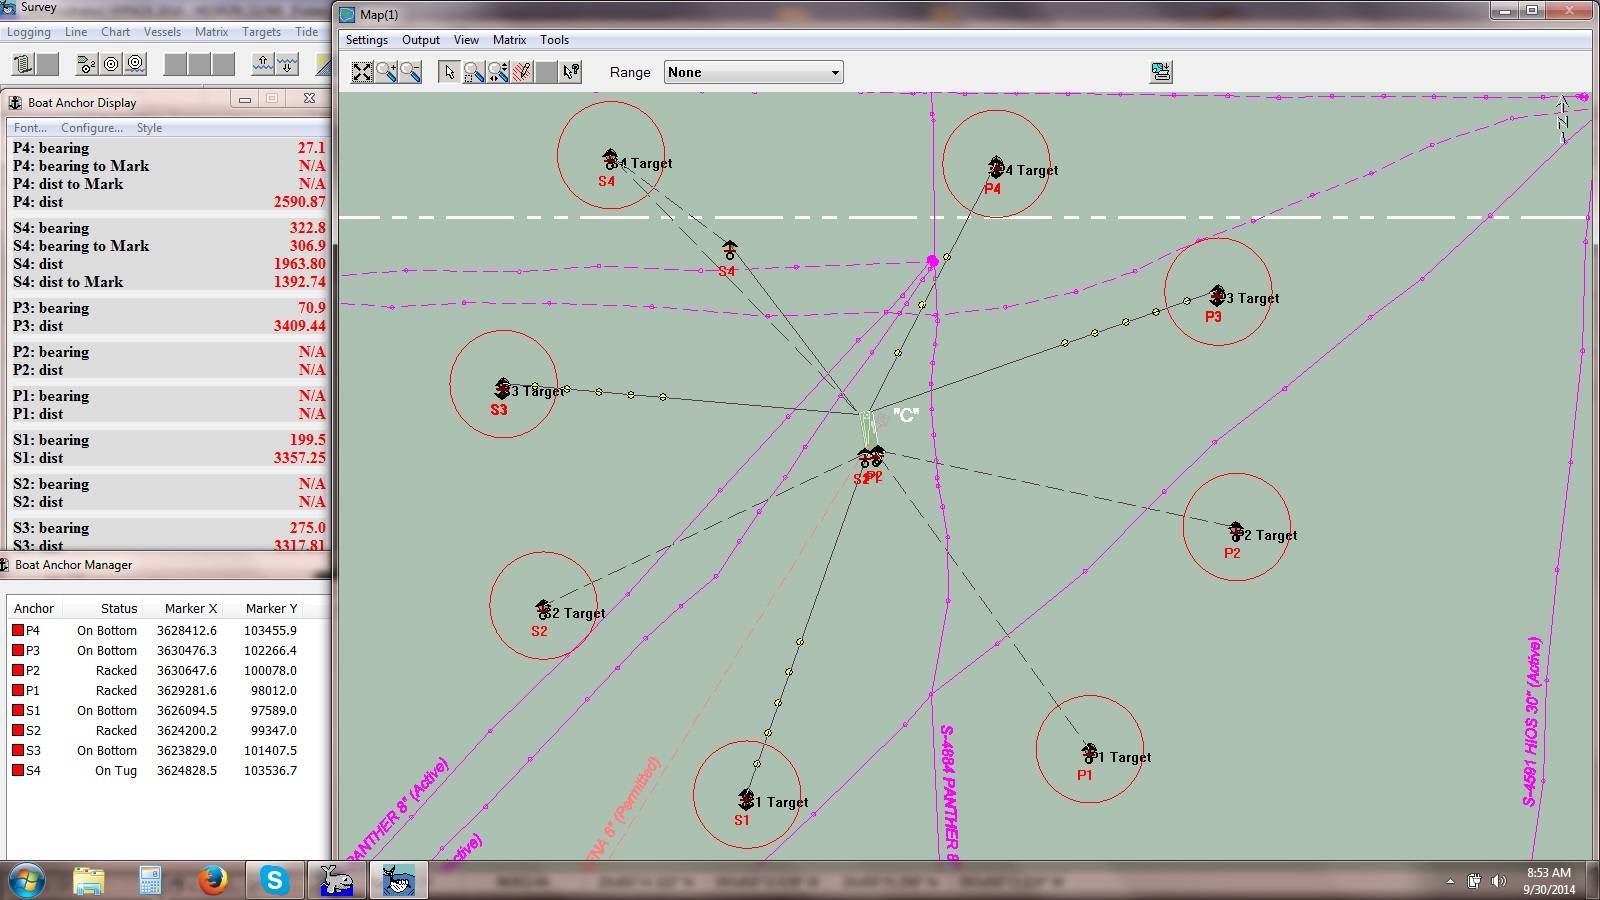The width and height of the screenshot is (1600, 900).
Task: Click the Zoom In magnifier icon
Action: tap(386, 72)
